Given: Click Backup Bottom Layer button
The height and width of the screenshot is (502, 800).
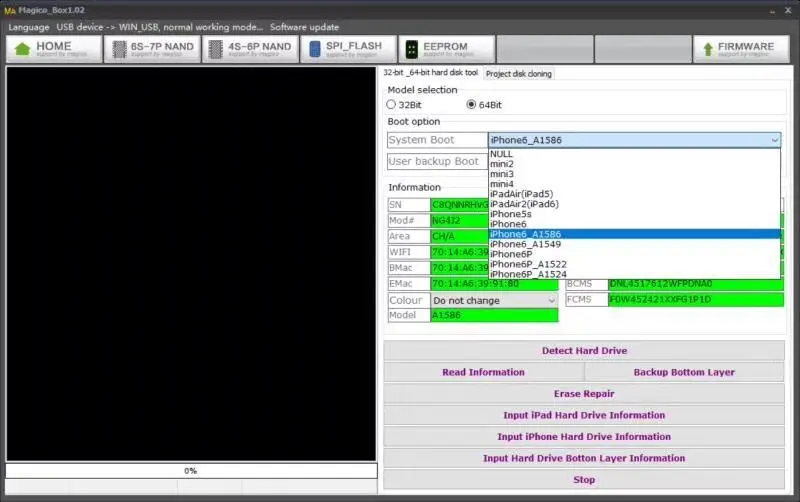Looking at the screenshot, I should tap(684, 372).
